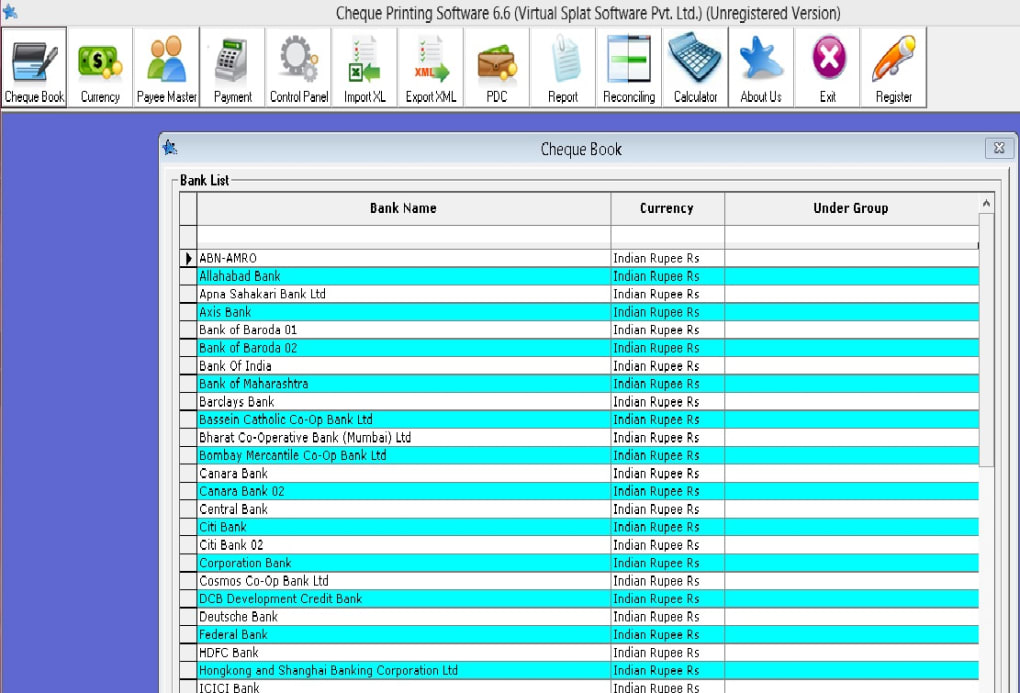Open the About Us screen
1020x693 pixels.
tap(760, 66)
